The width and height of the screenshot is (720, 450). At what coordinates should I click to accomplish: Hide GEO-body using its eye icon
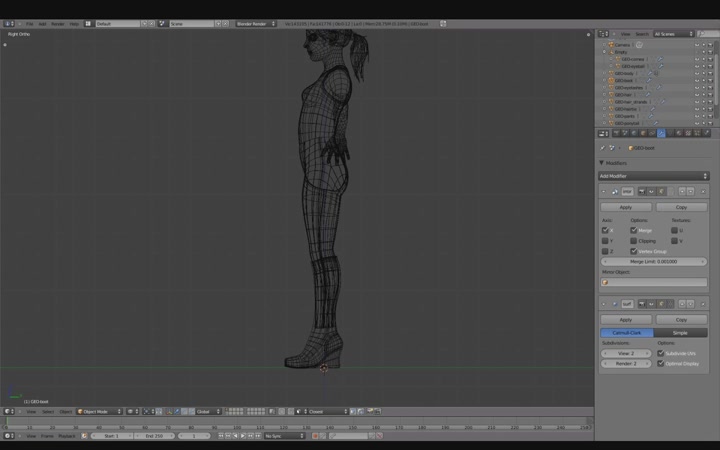(x=697, y=73)
